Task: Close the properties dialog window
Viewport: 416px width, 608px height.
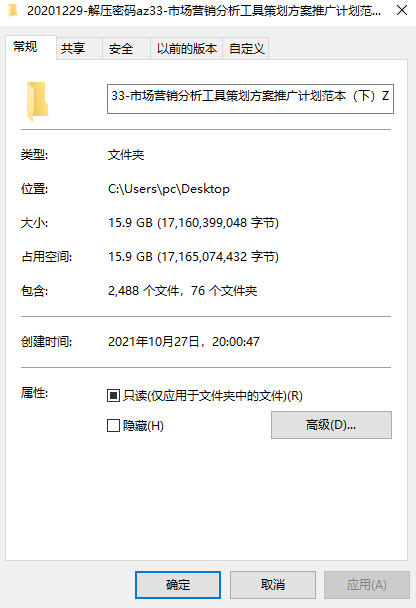Action: [x=402, y=10]
